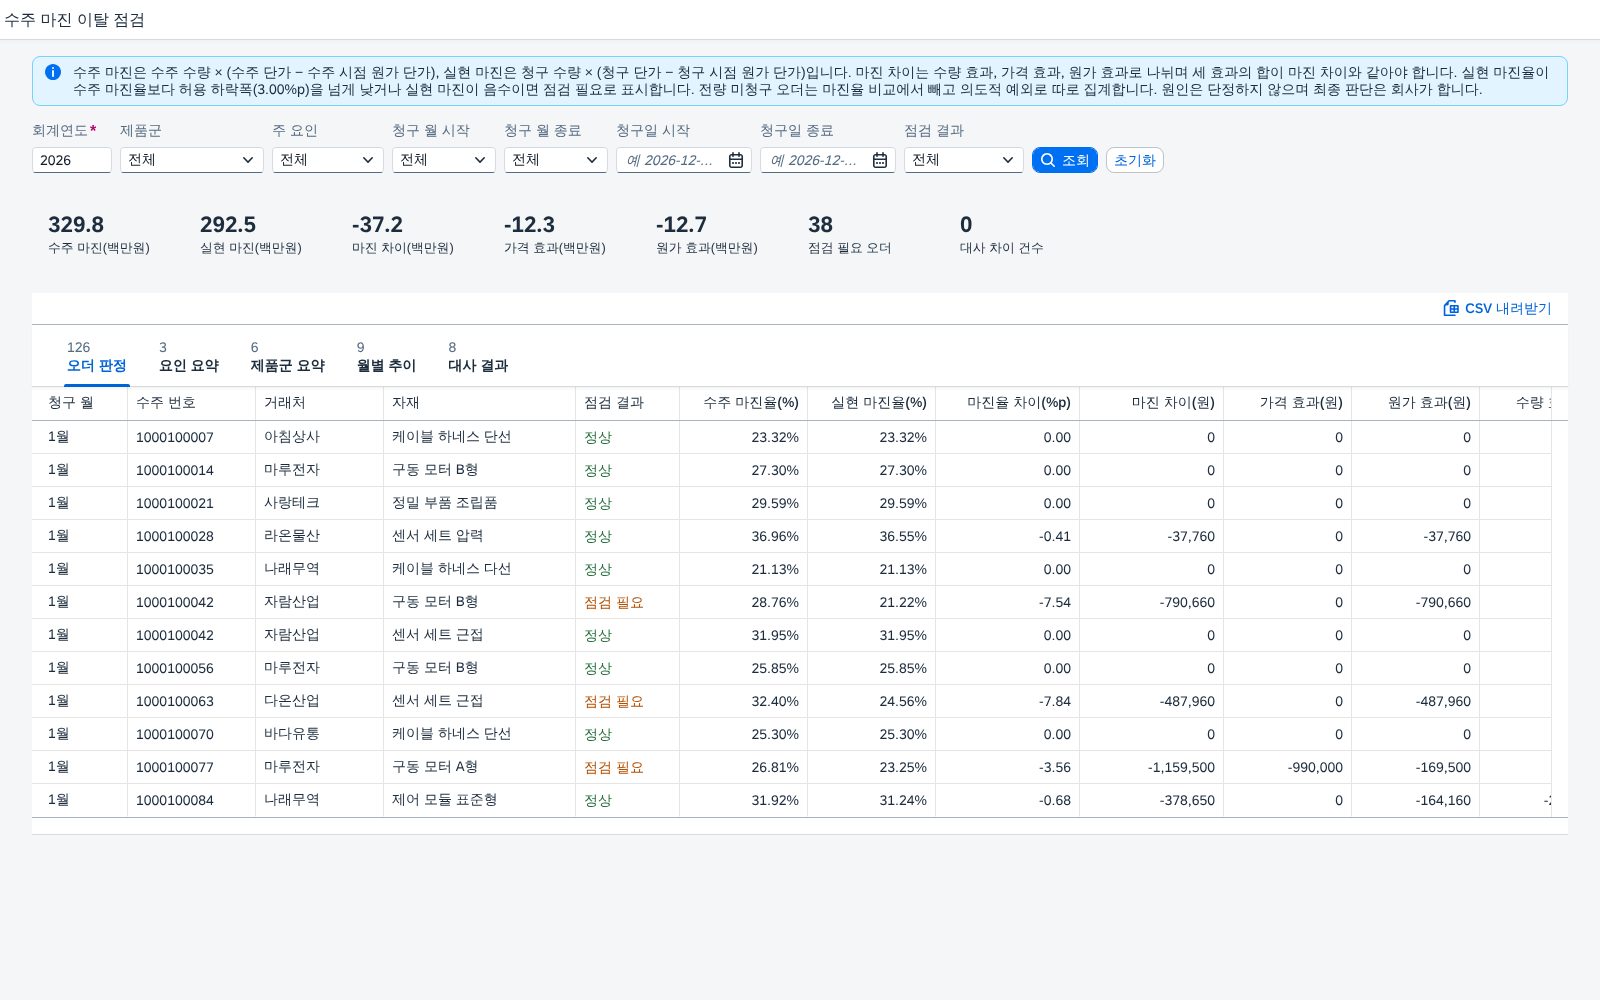The height and width of the screenshot is (1000, 1600).
Task: Focus the 회계연도 input field
Action: [x=72, y=160]
